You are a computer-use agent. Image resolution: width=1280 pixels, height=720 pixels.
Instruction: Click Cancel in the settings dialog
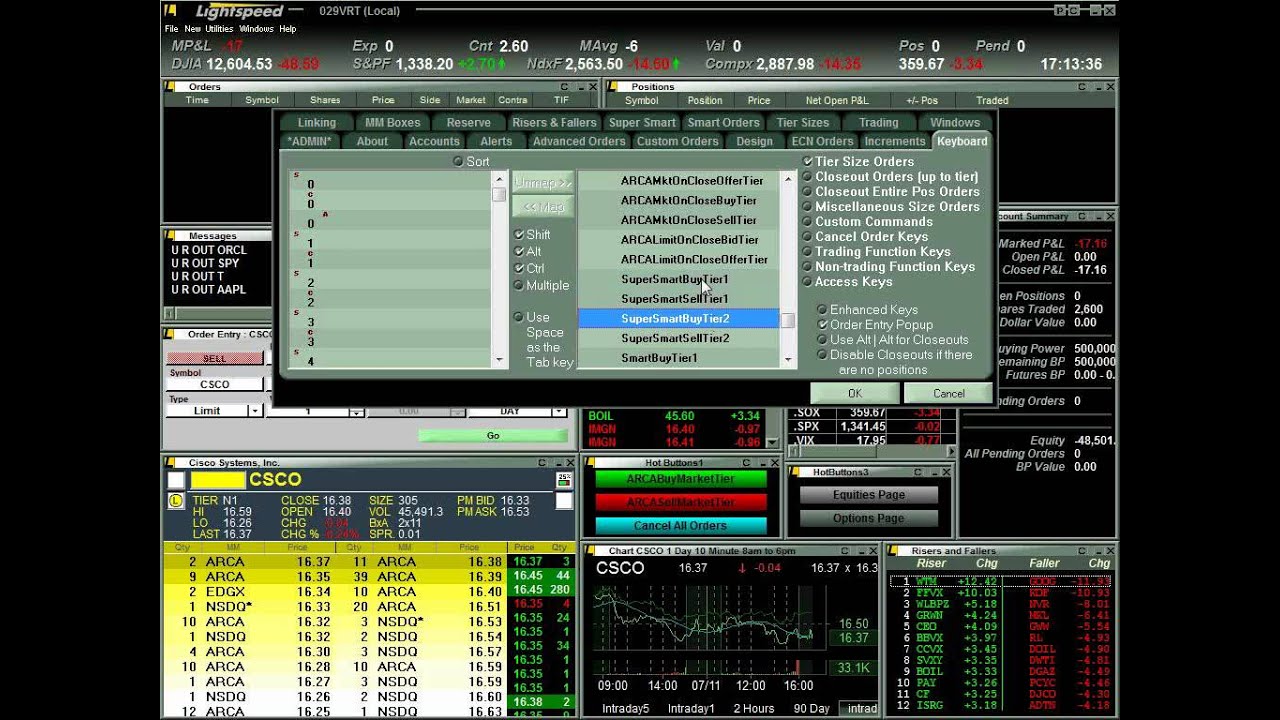pos(948,393)
